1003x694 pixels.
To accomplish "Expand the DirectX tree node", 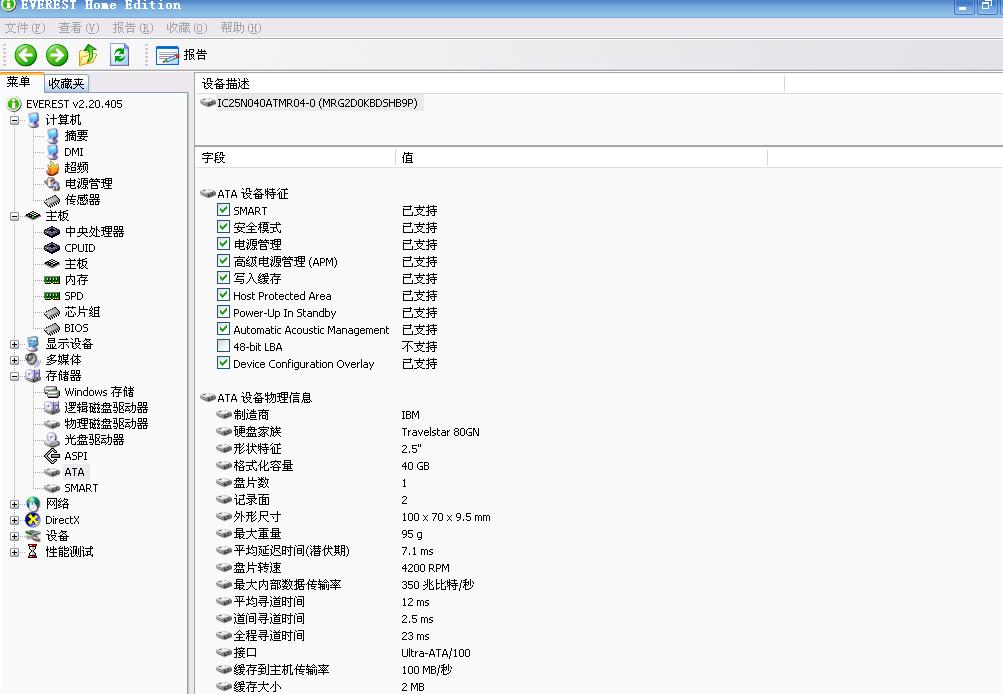I will coord(15,520).
